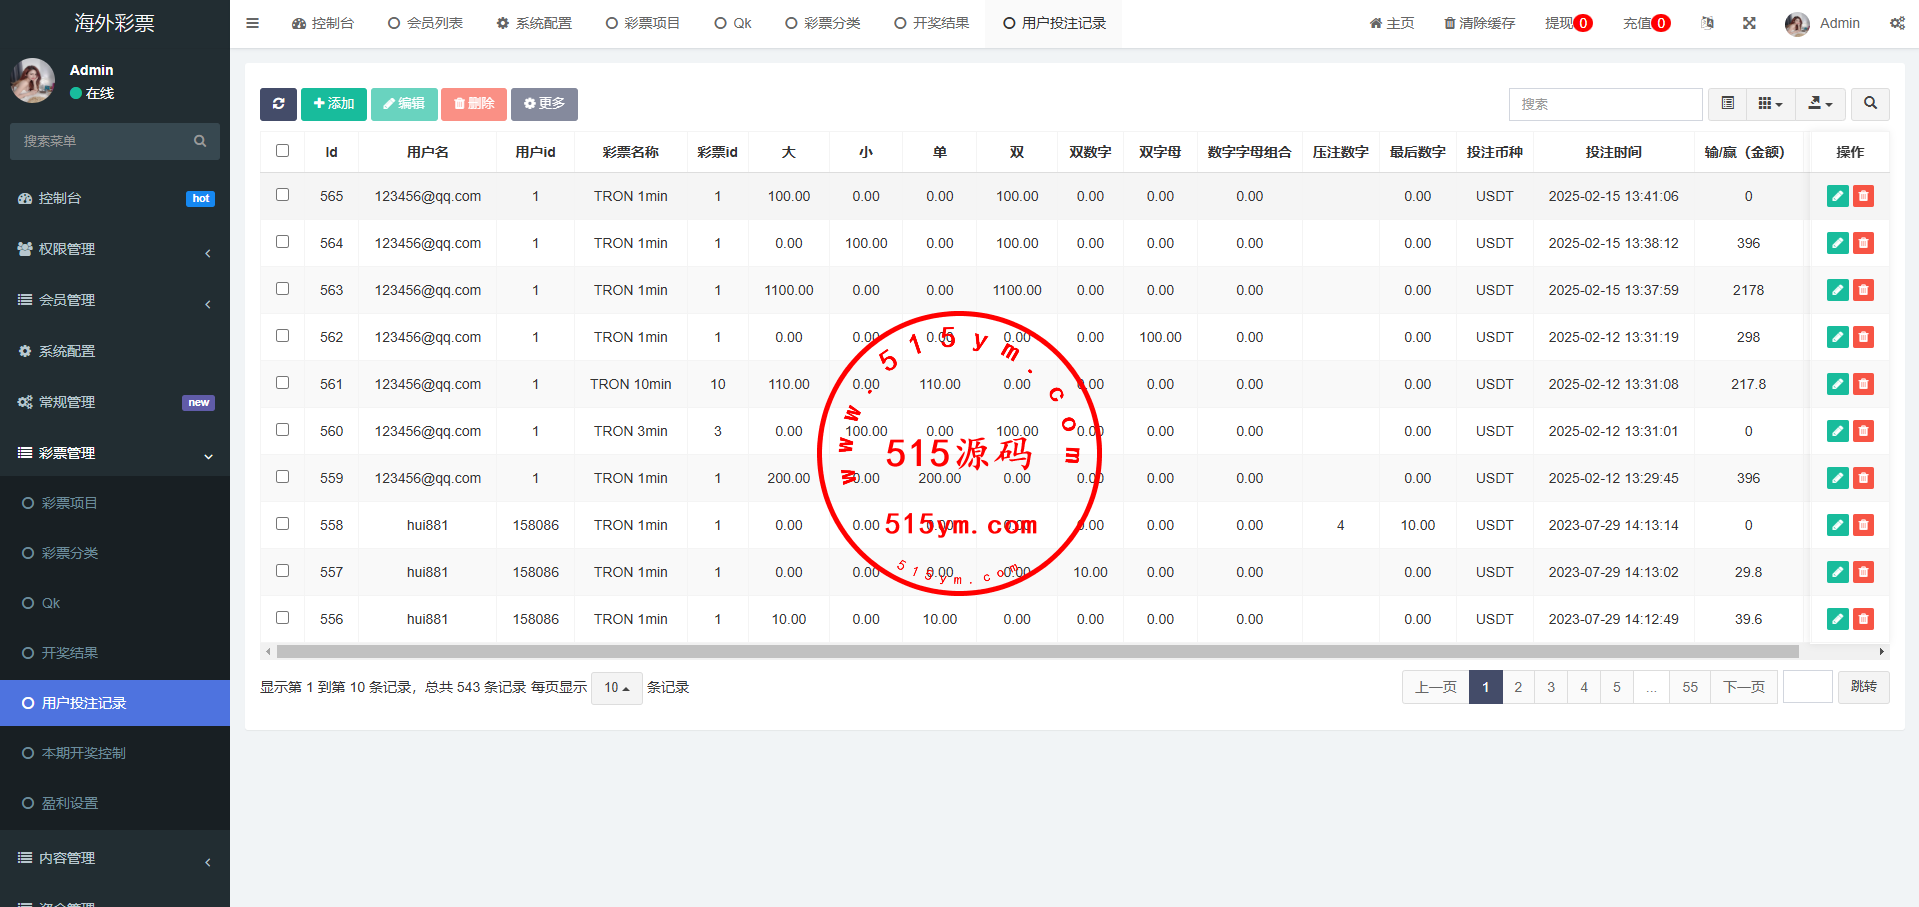This screenshot has height=907, width=1919.
Task: Click red delete icon for record 560
Action: (1863, 432)
